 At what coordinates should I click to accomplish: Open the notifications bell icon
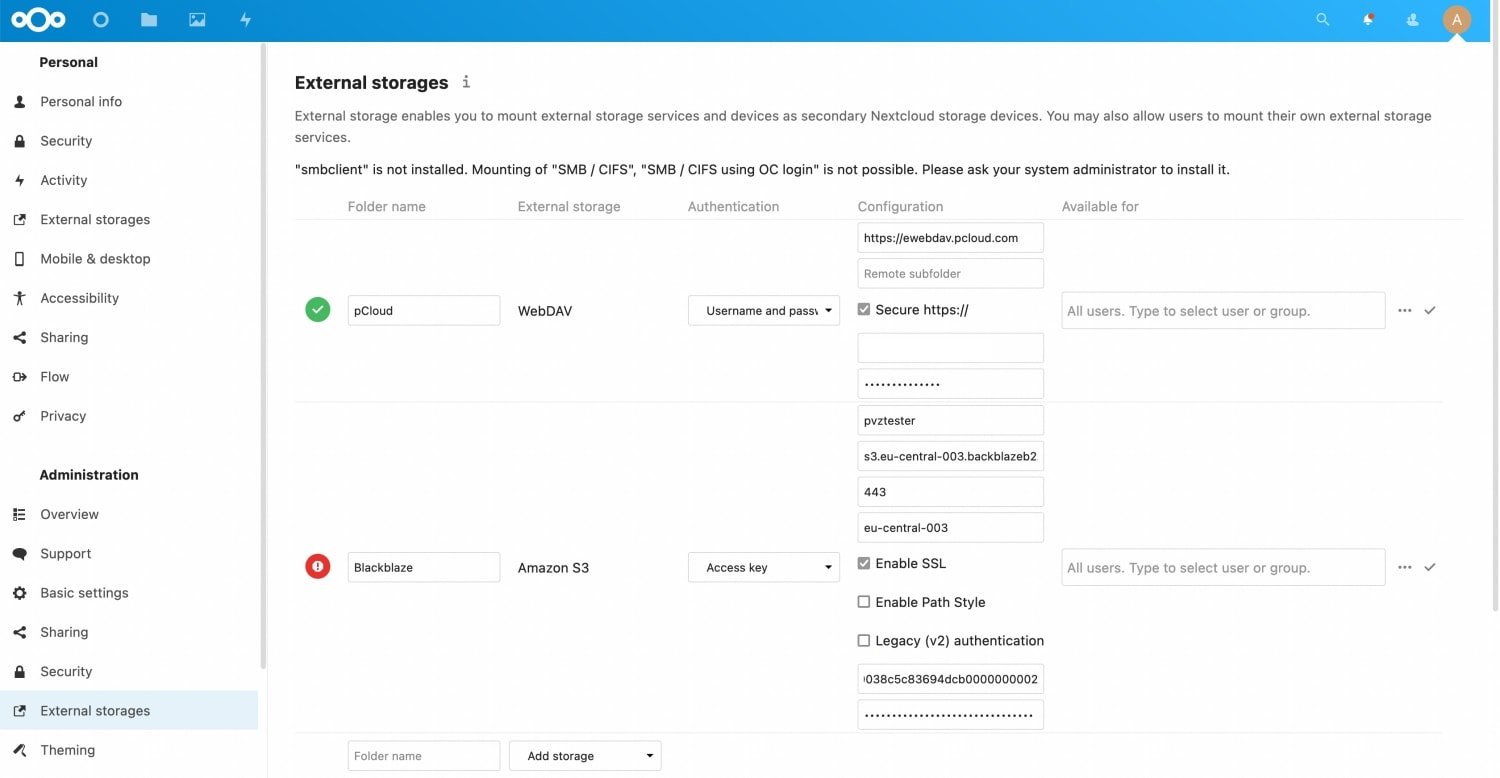(x=1368, y=19)
